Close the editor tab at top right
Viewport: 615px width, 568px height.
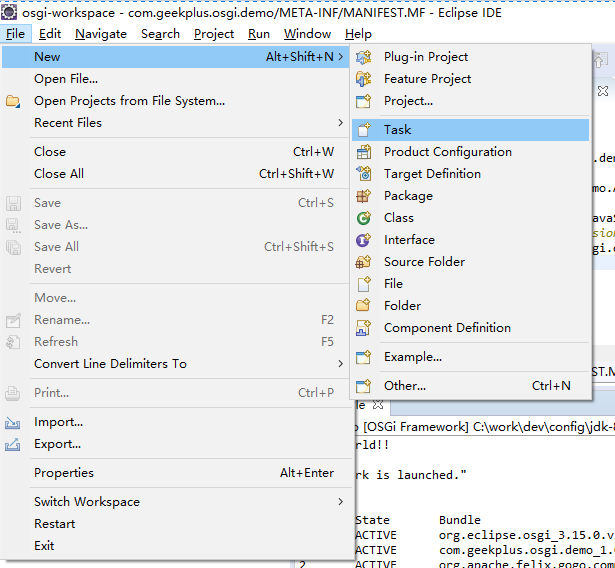[x=603, y=91]
